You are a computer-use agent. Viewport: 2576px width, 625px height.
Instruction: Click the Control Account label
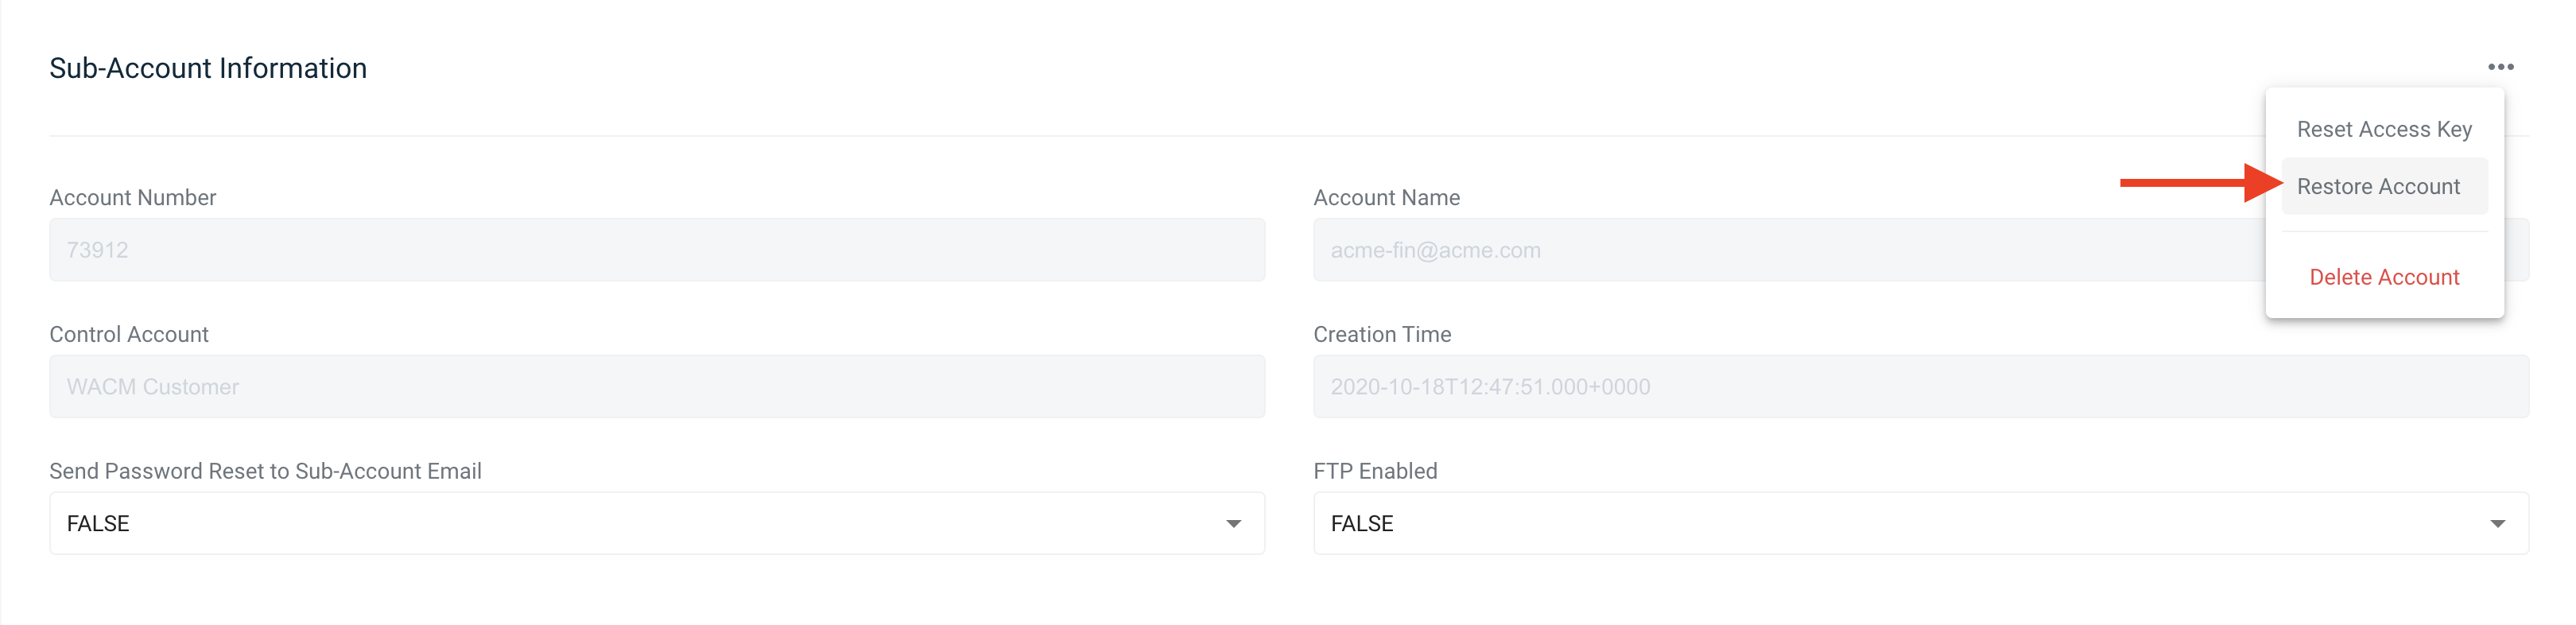[x=129, y=334]
